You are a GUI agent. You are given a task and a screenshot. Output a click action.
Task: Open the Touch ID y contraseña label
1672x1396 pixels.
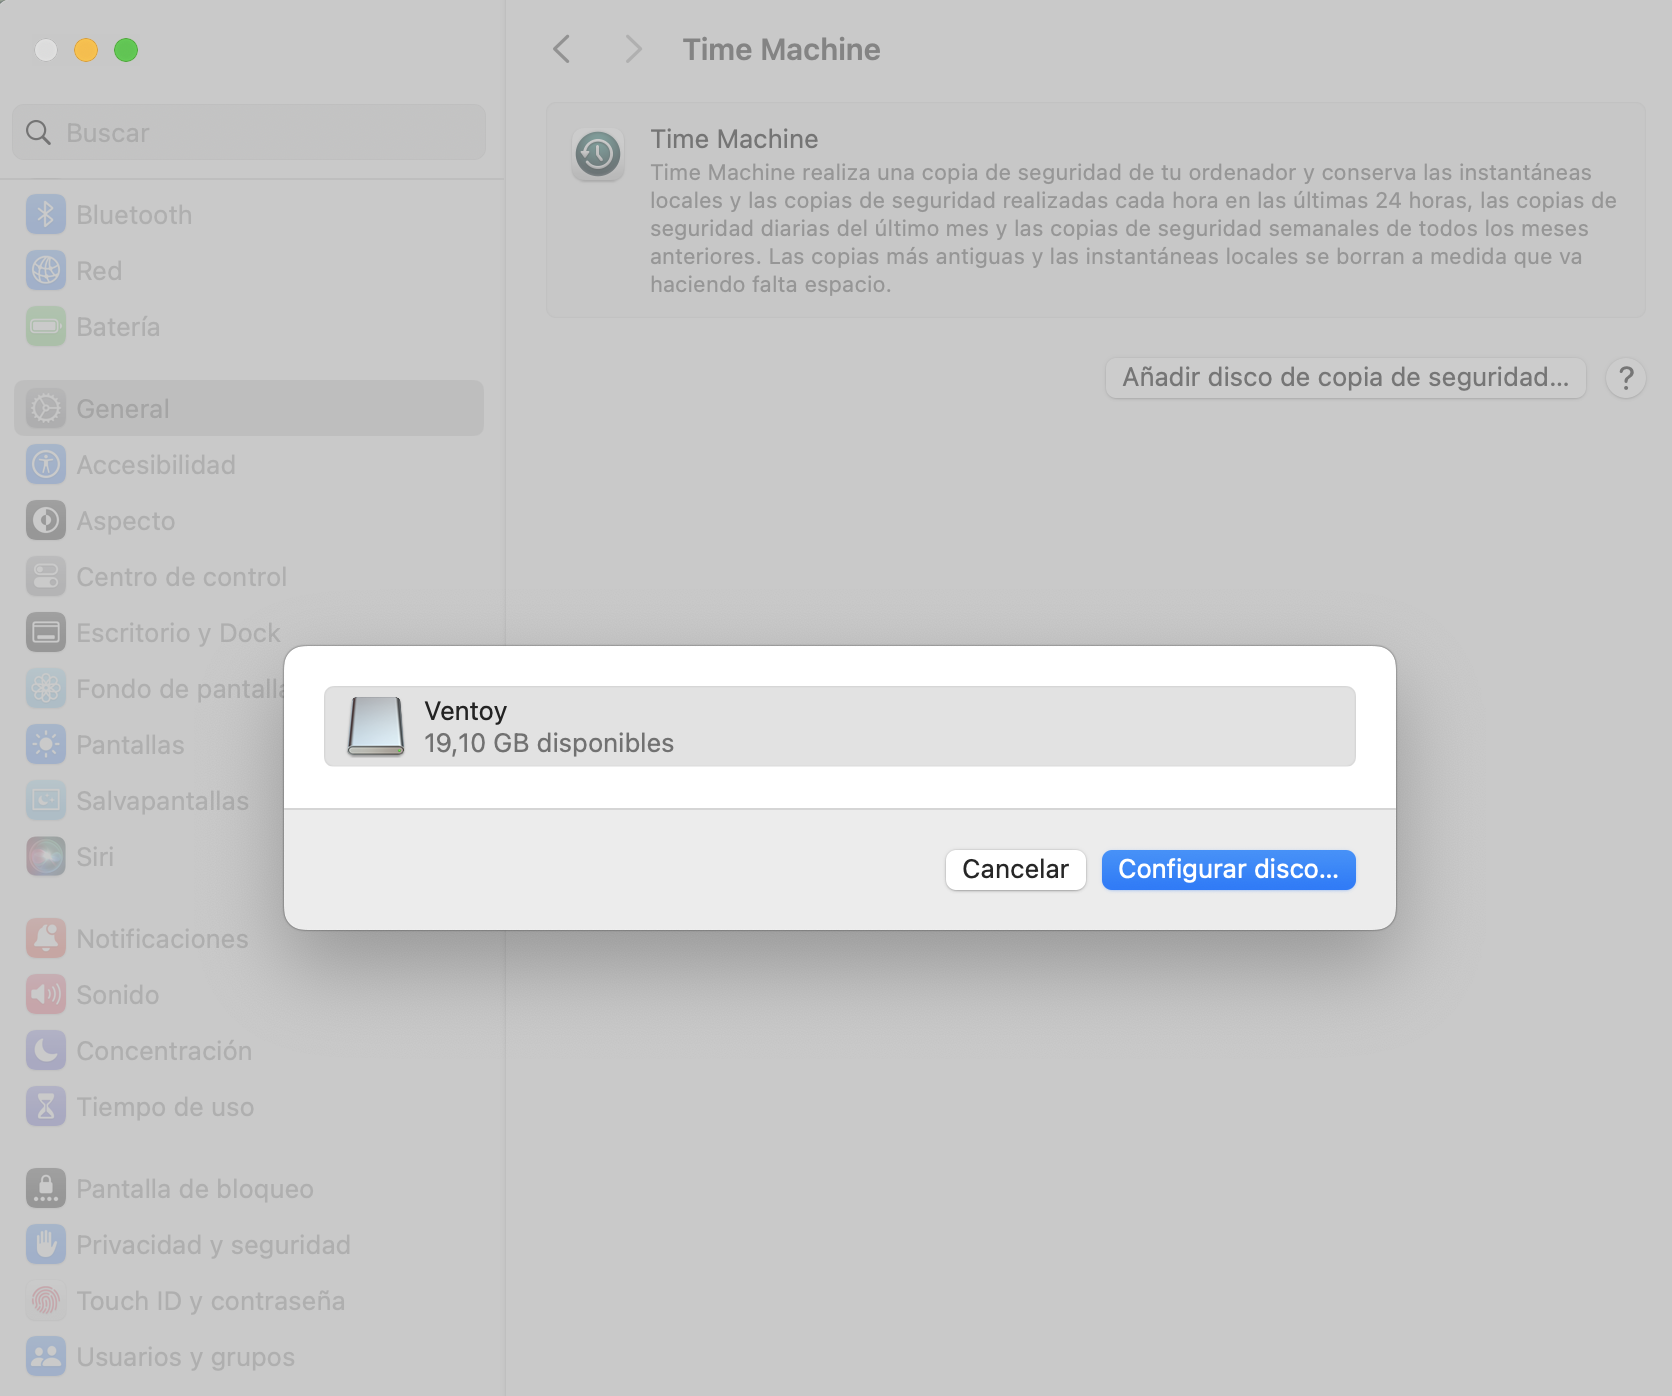(x=210, y=1301)
